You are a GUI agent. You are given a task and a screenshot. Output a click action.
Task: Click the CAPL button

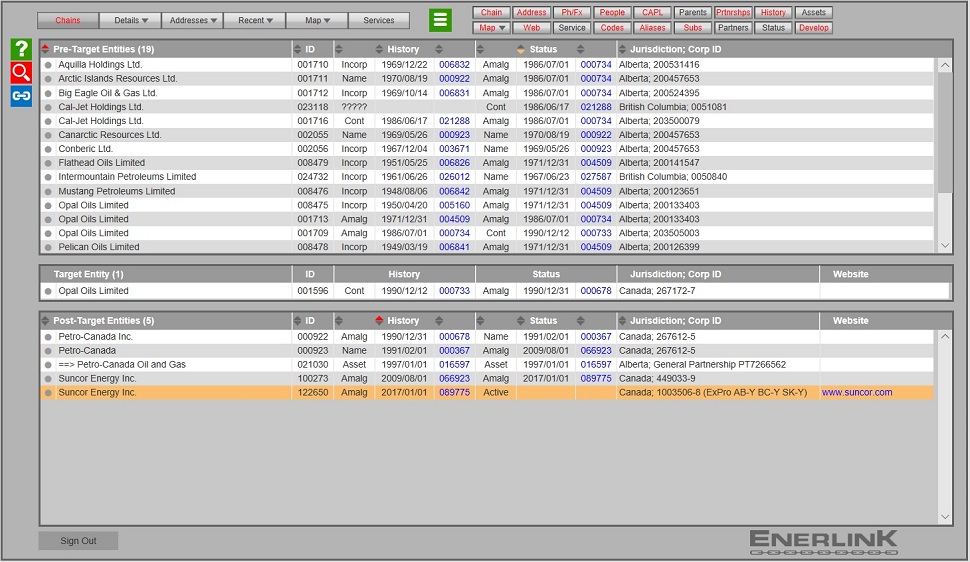[x=652, y=12]
